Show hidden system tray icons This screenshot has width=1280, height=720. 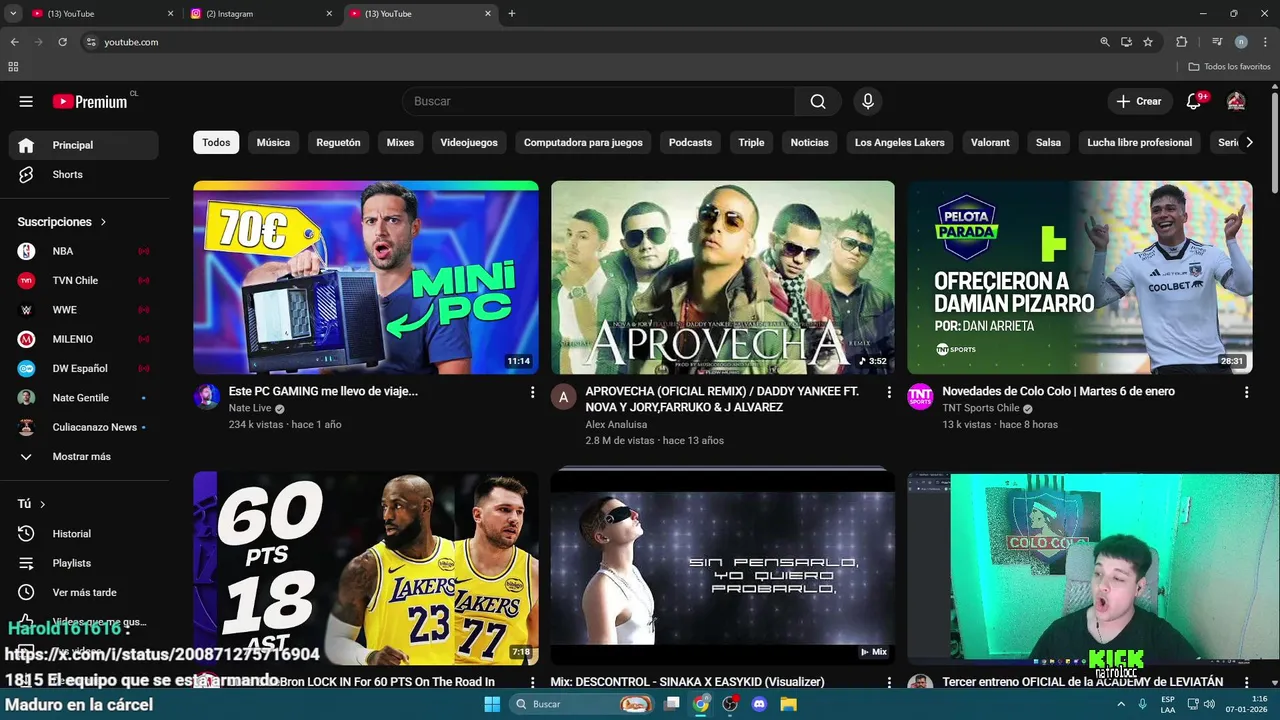point(1121,704)
